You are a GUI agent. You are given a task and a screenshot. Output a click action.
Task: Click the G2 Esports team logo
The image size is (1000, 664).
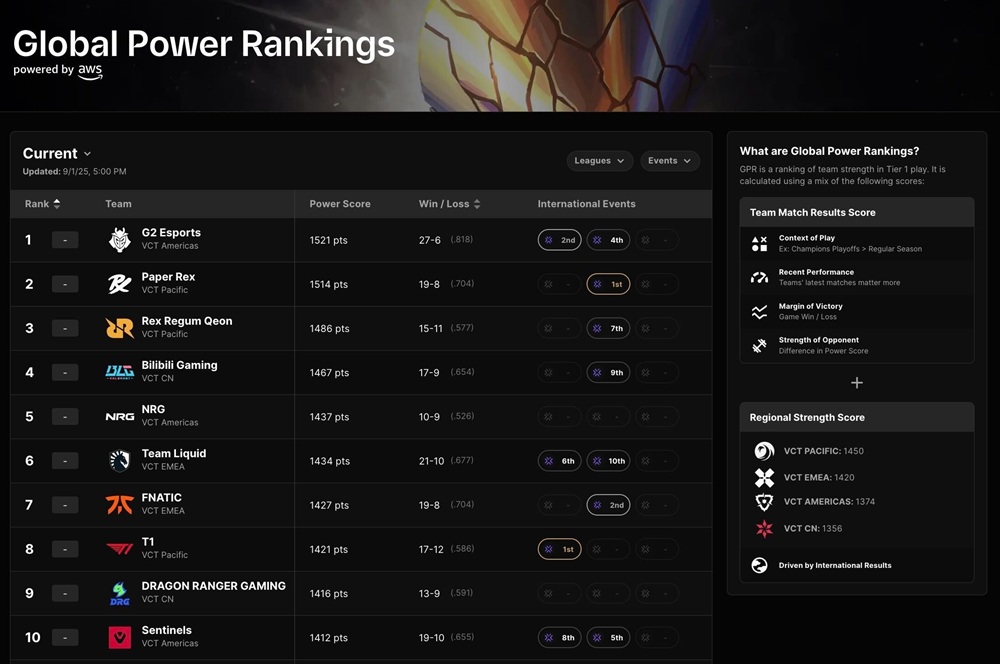click(x=119, y=239)
